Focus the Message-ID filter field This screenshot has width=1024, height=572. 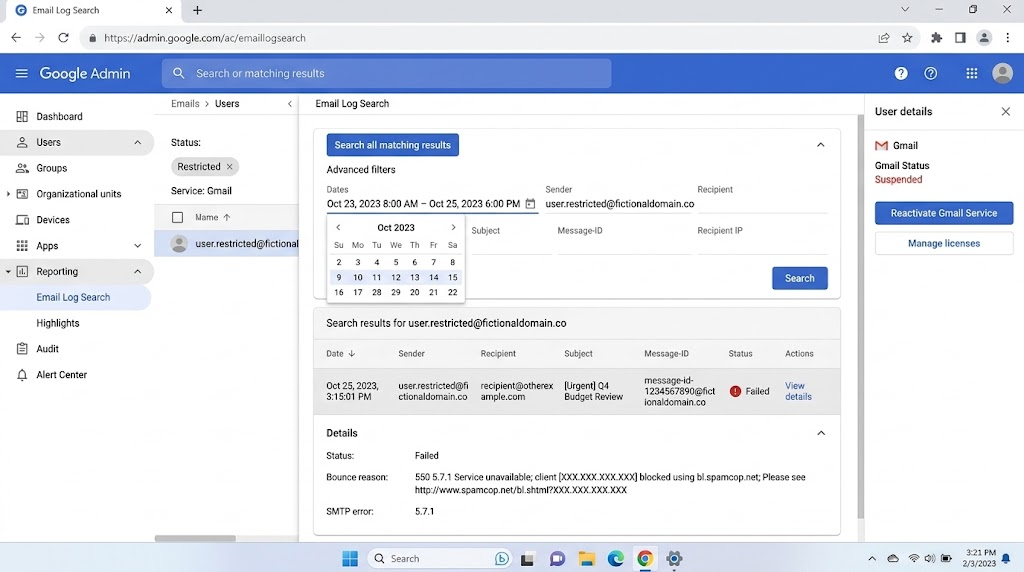click(624, 245)
